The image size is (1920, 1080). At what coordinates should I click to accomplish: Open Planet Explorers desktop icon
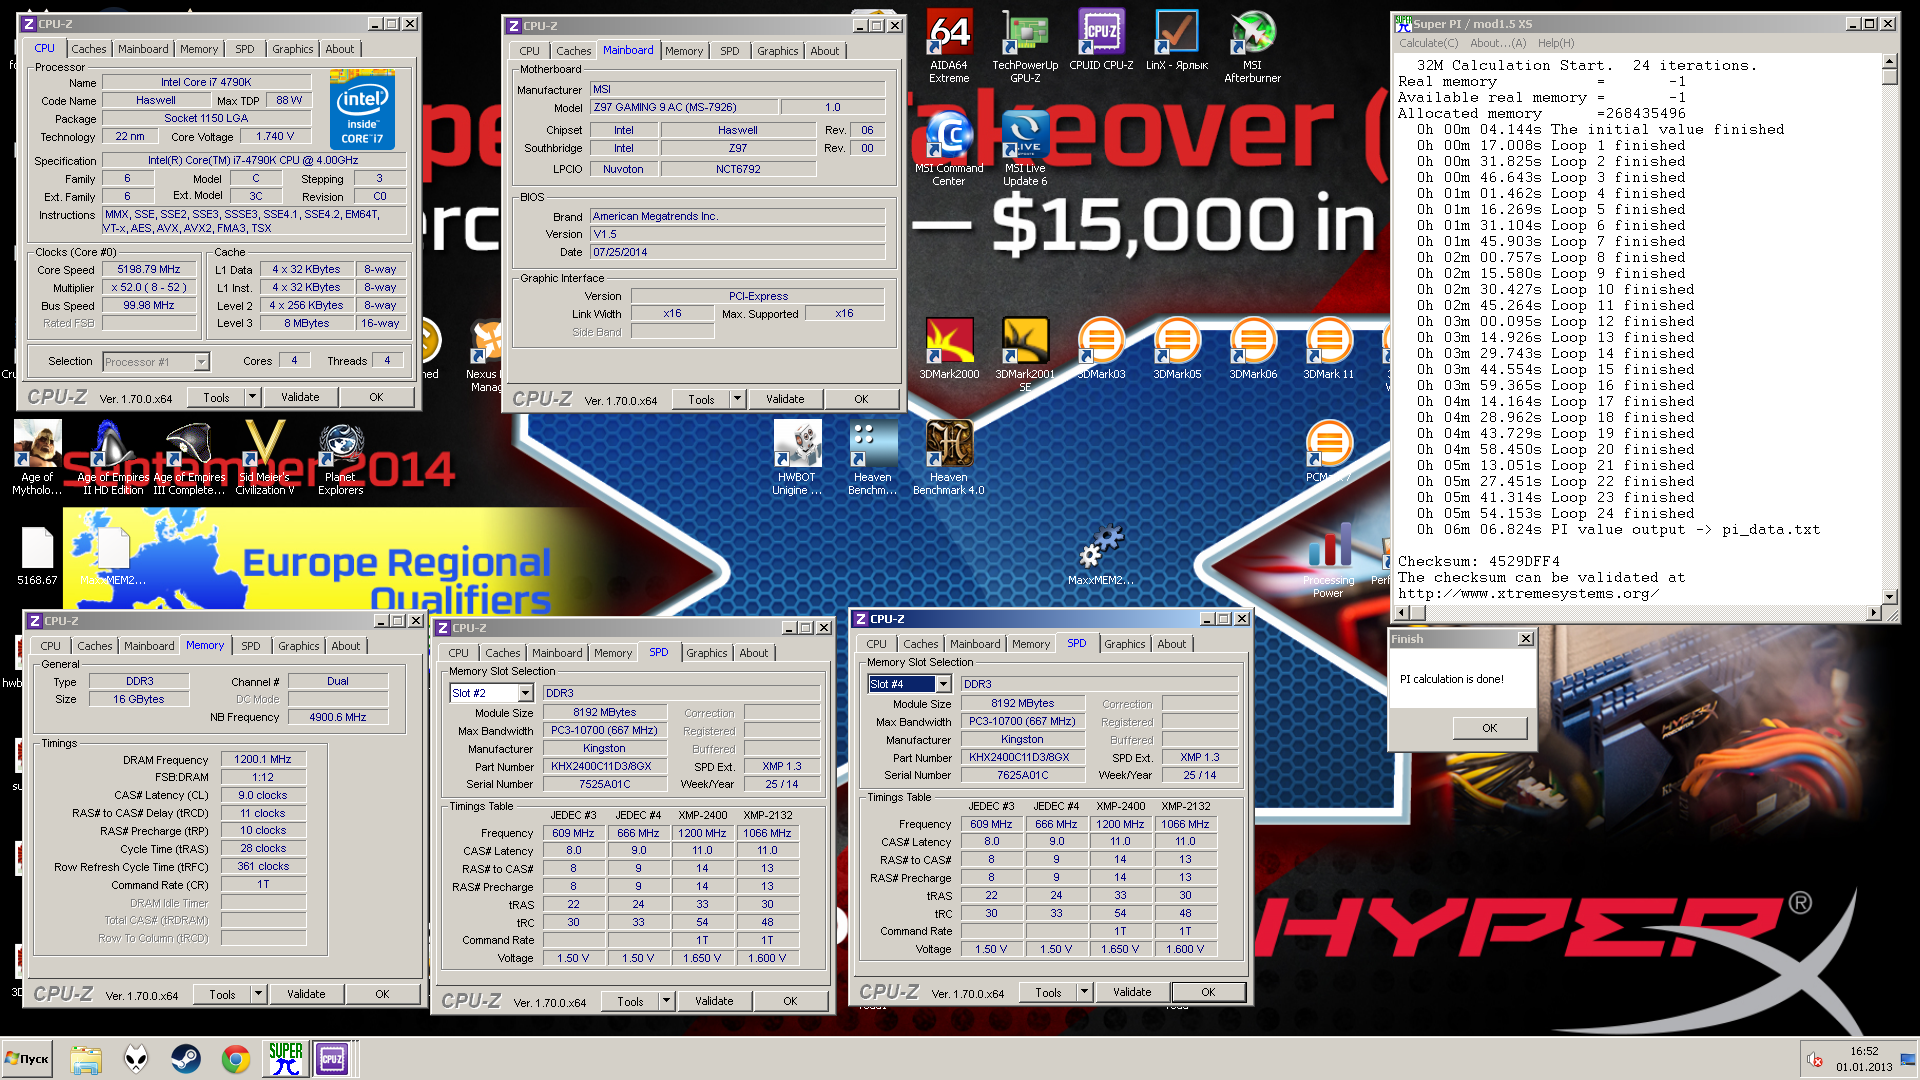click(341, 457)
